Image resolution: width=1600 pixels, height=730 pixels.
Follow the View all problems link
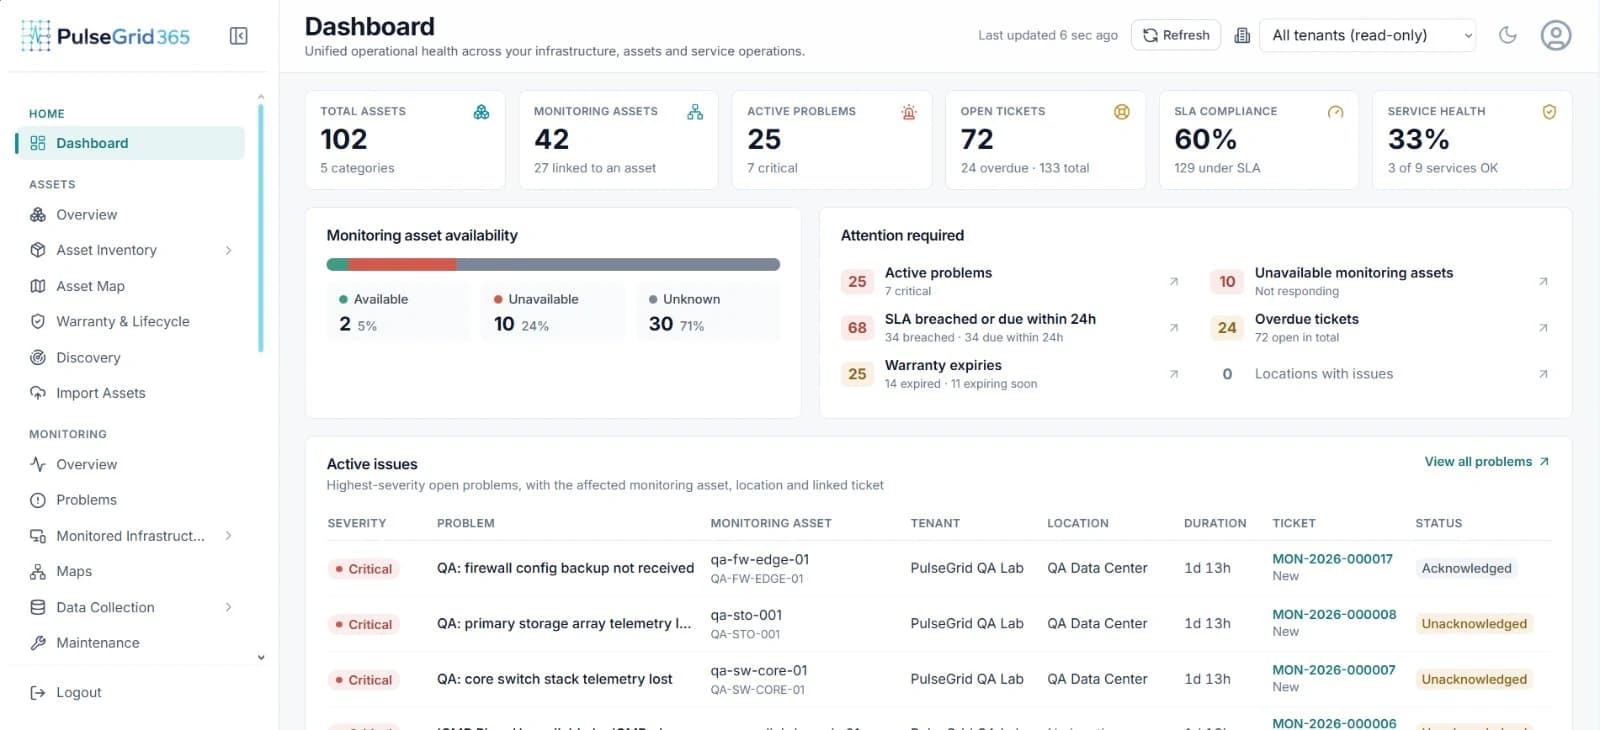[1487, 461]
